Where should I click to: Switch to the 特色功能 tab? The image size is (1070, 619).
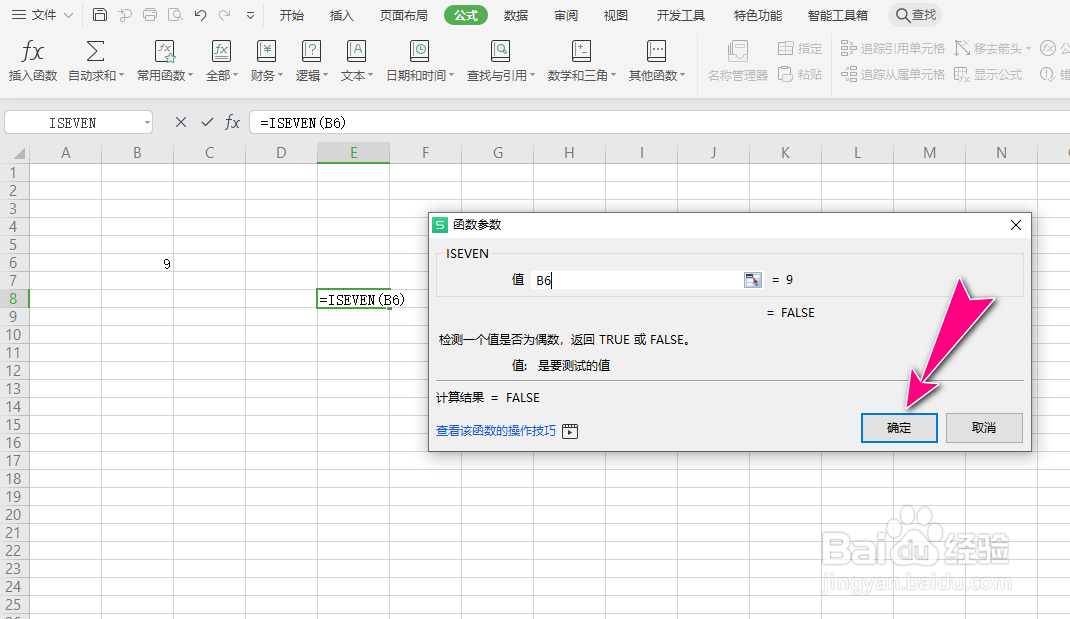(x=757, y=15)
